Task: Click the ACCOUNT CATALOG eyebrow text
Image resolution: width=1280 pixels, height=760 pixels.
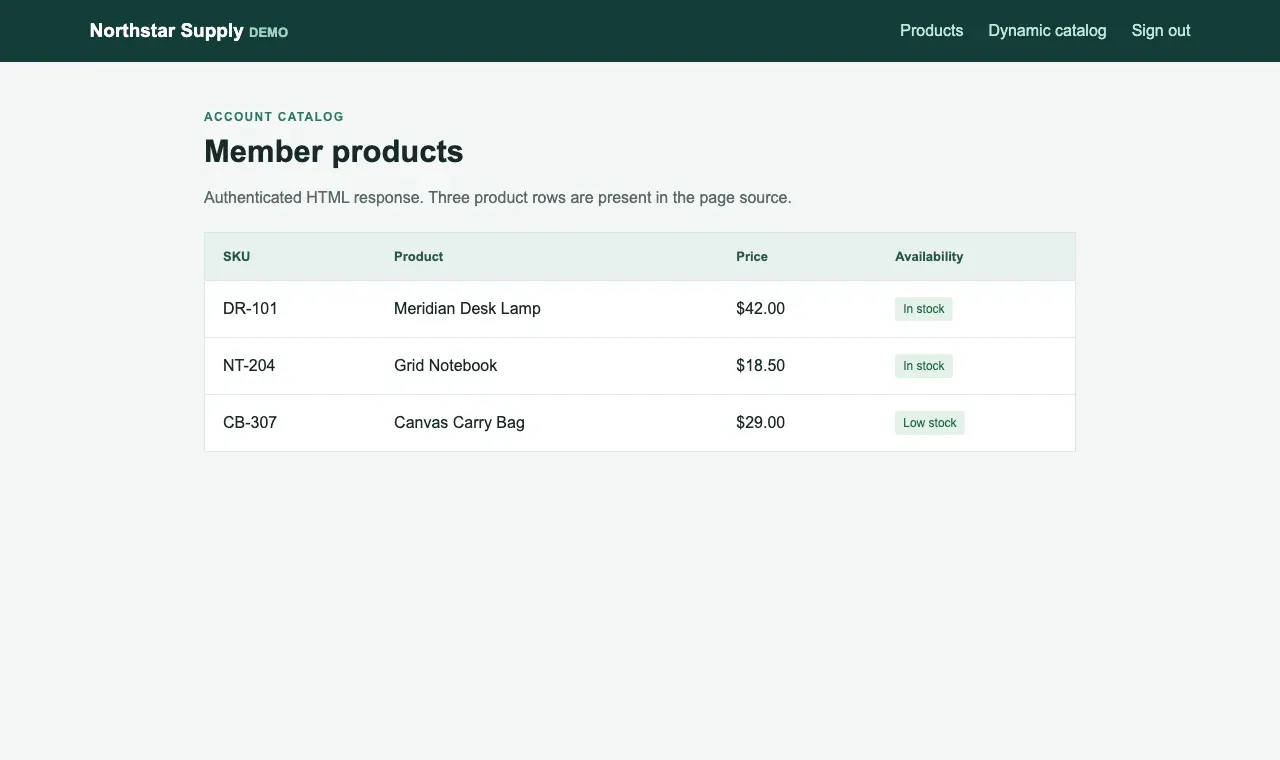Action: 274,117
